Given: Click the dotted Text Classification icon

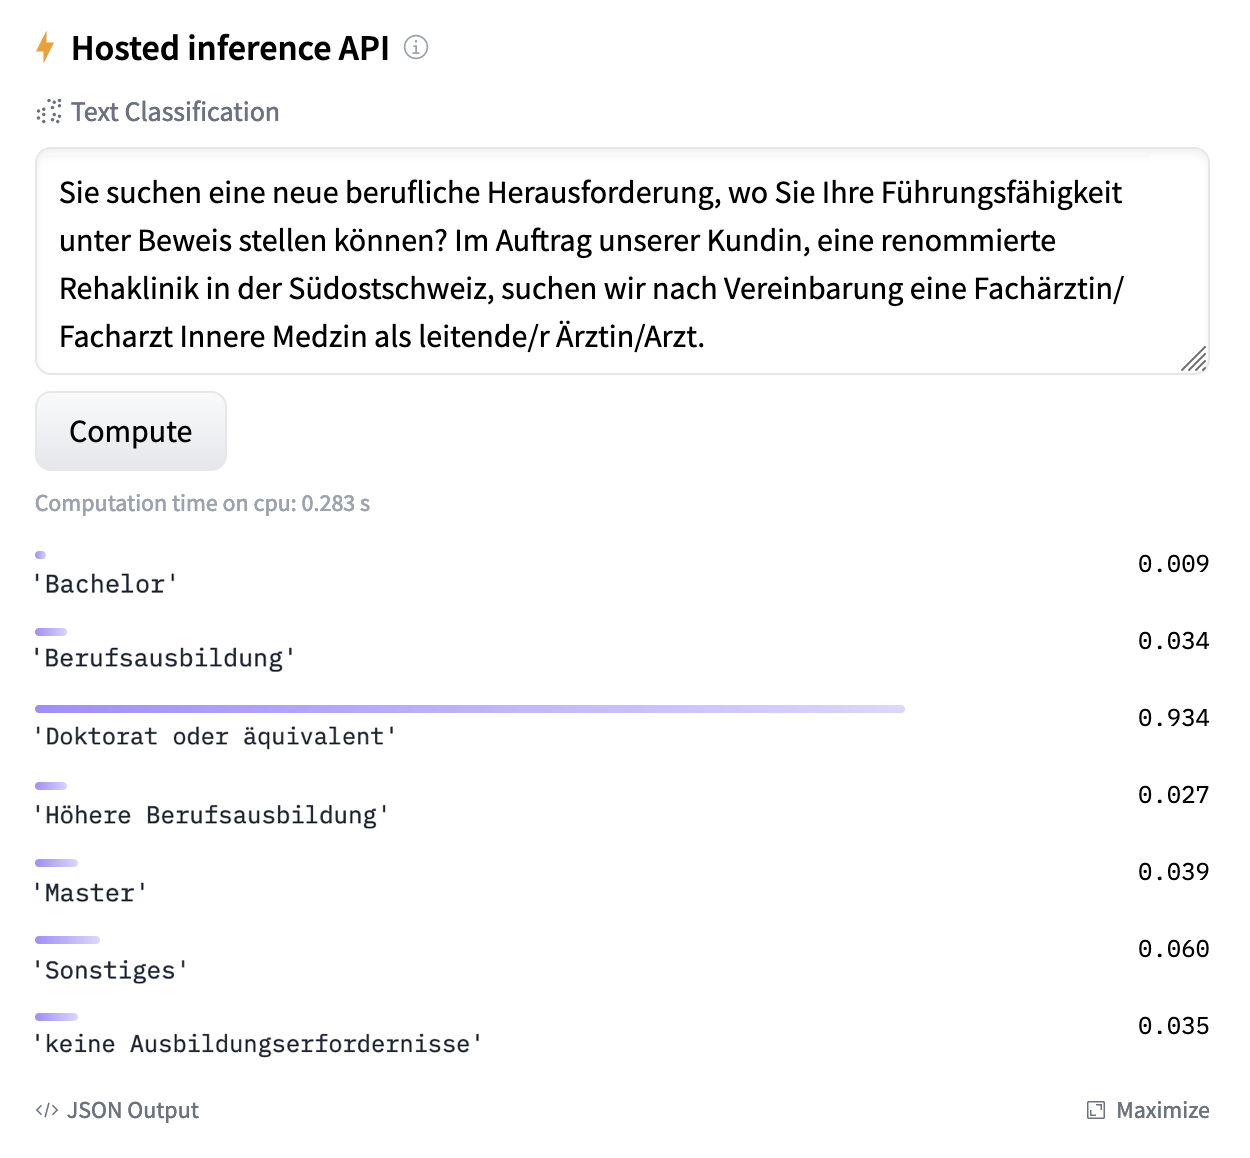Looking at the screenshot, I should pos(49,112).
